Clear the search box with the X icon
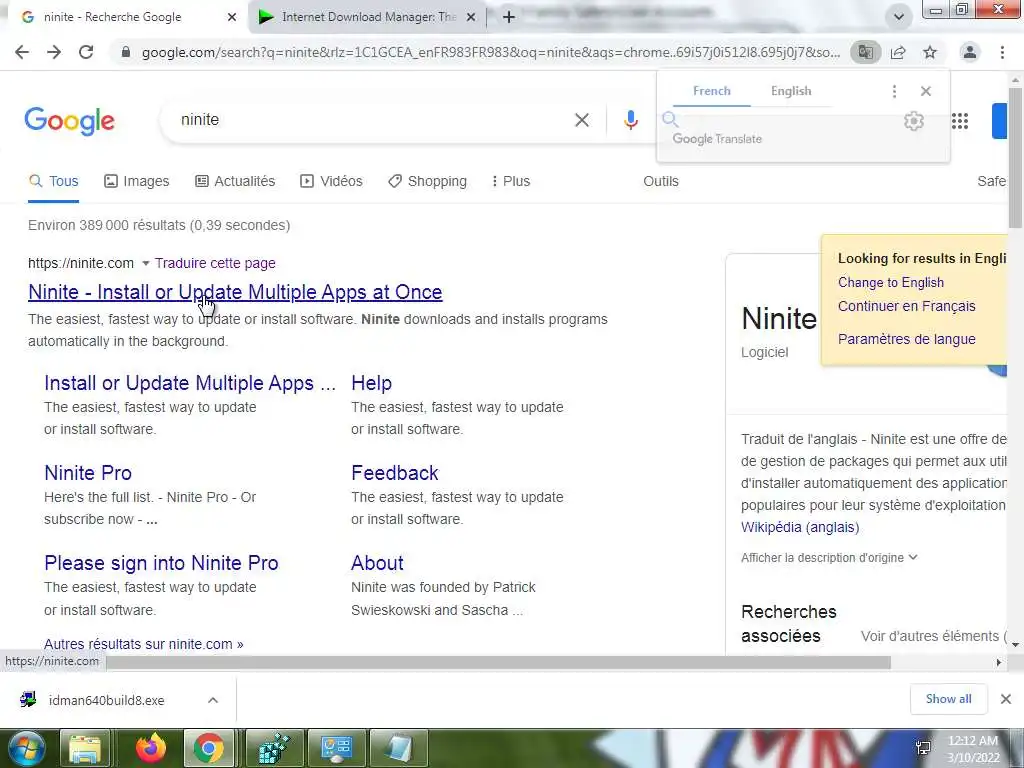This screenshot has width=1024, height=768. click(581, 120)
